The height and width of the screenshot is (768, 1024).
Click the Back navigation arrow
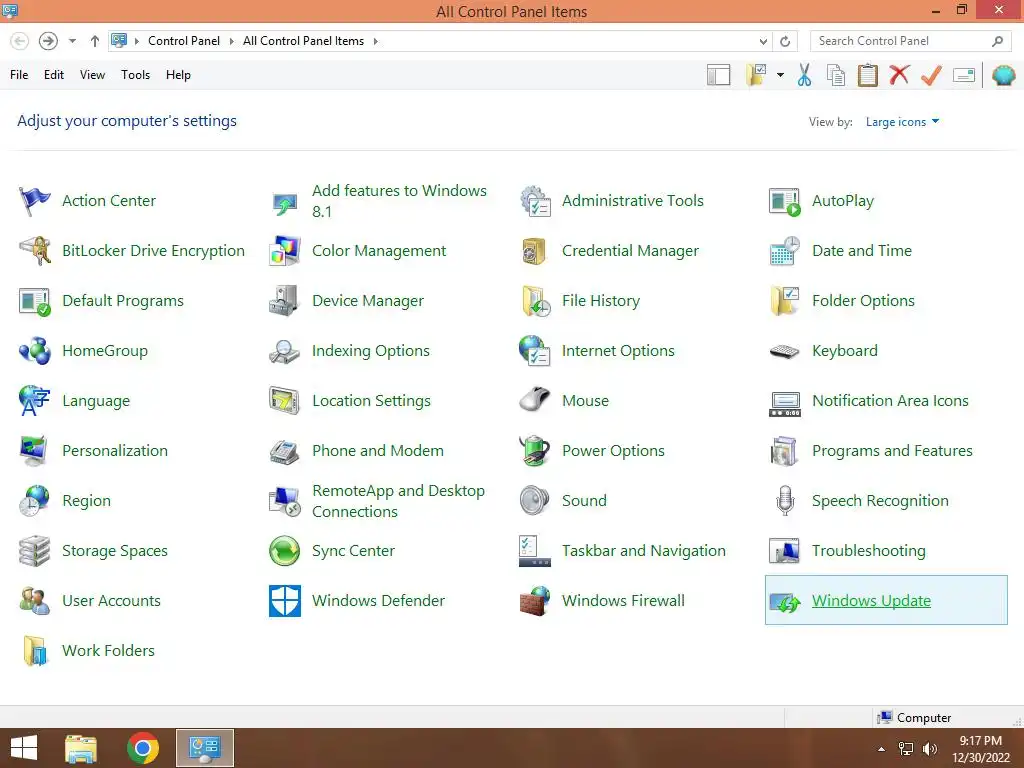click(20, 41)
